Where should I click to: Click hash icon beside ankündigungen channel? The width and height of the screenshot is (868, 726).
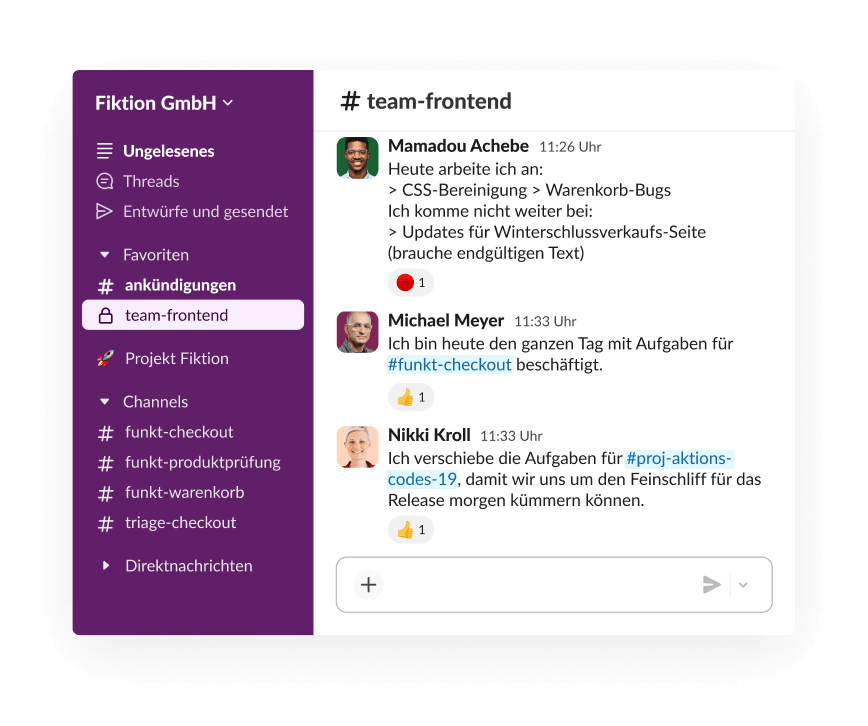(105, 286)
